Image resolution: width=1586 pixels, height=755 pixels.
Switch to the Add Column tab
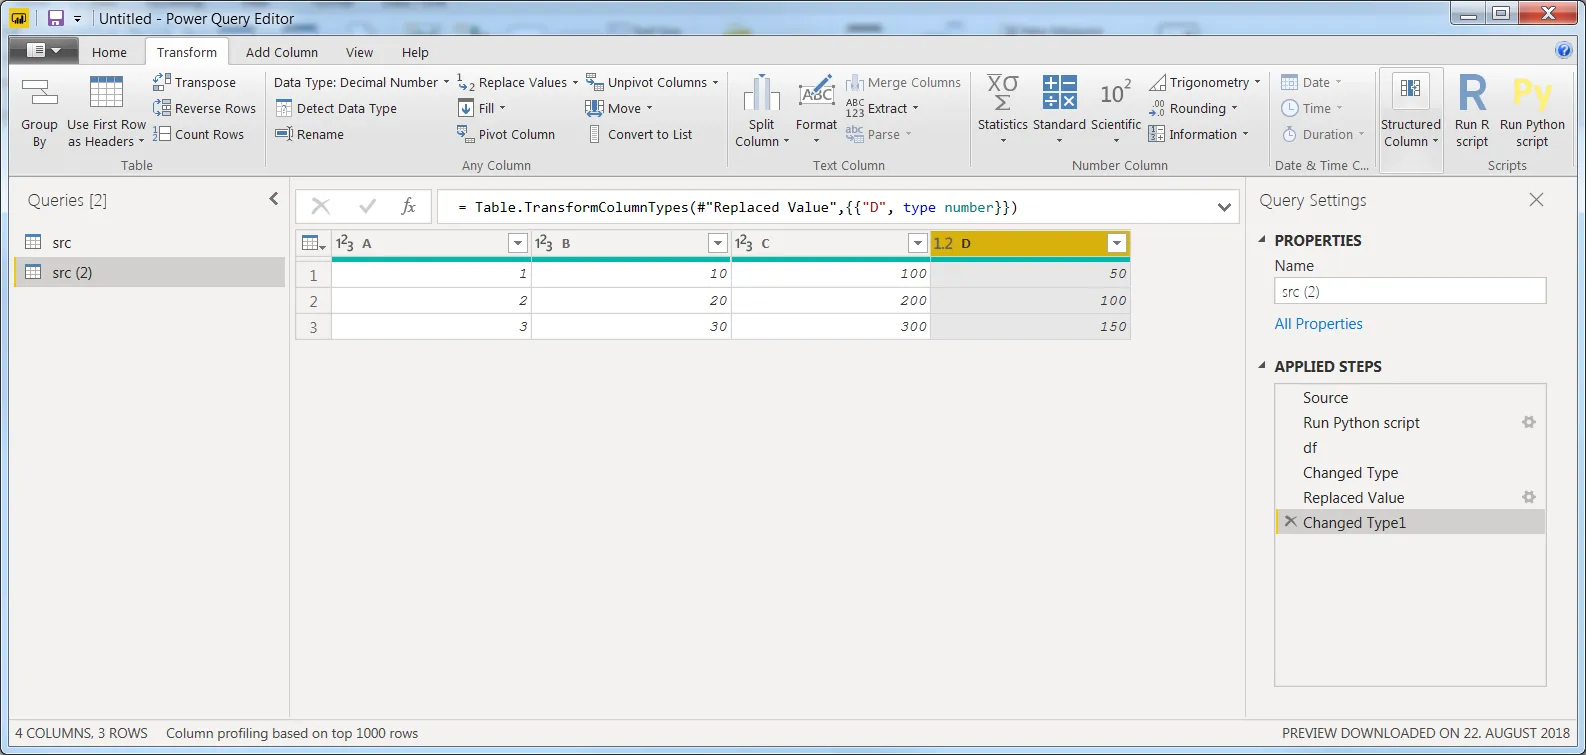[x=282, y=52]
